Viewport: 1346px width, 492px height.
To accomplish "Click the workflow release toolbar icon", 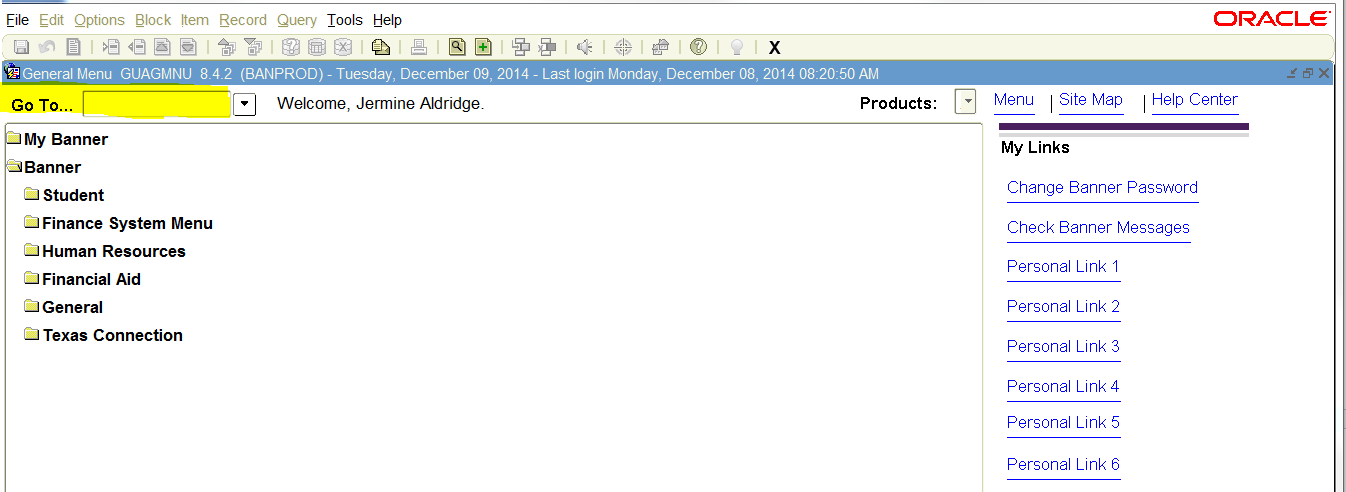I will 547,47.
